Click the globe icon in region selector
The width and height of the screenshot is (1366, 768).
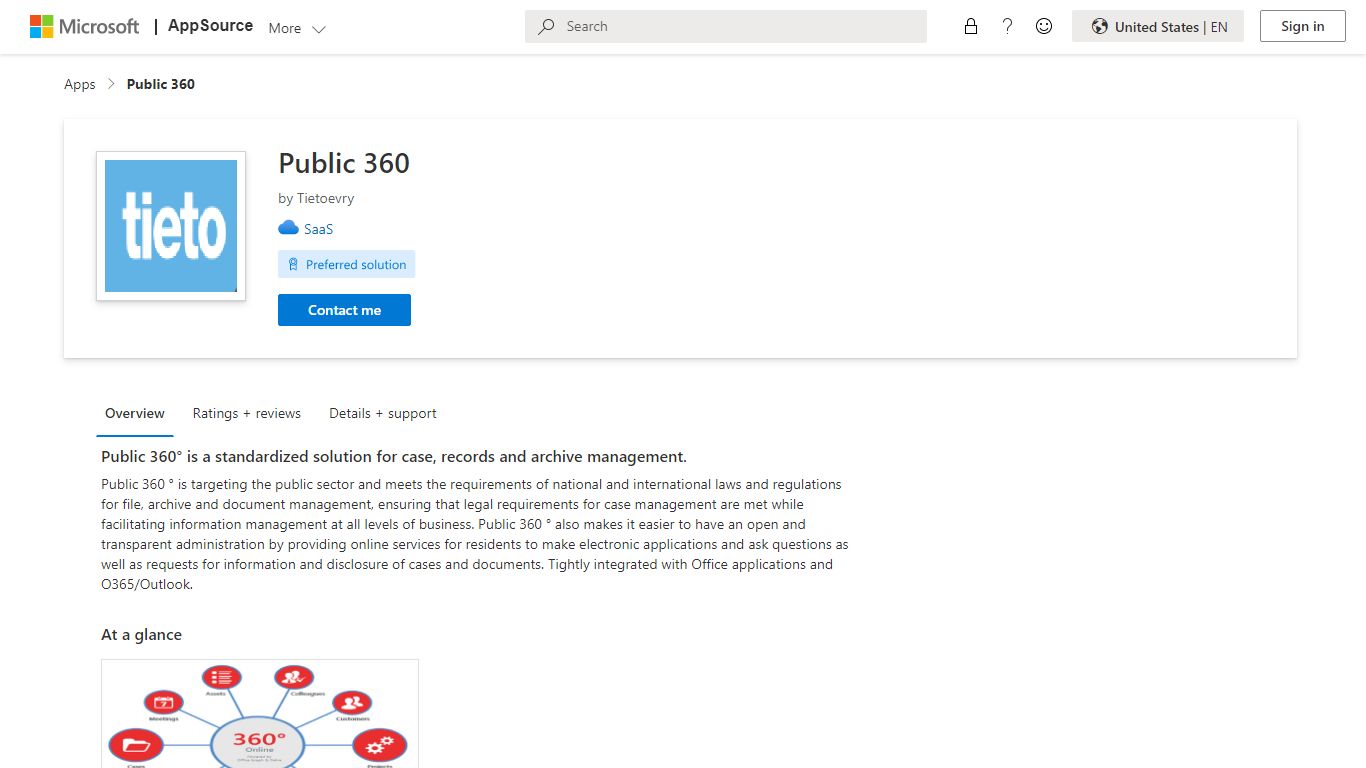tap(1099, 27)
